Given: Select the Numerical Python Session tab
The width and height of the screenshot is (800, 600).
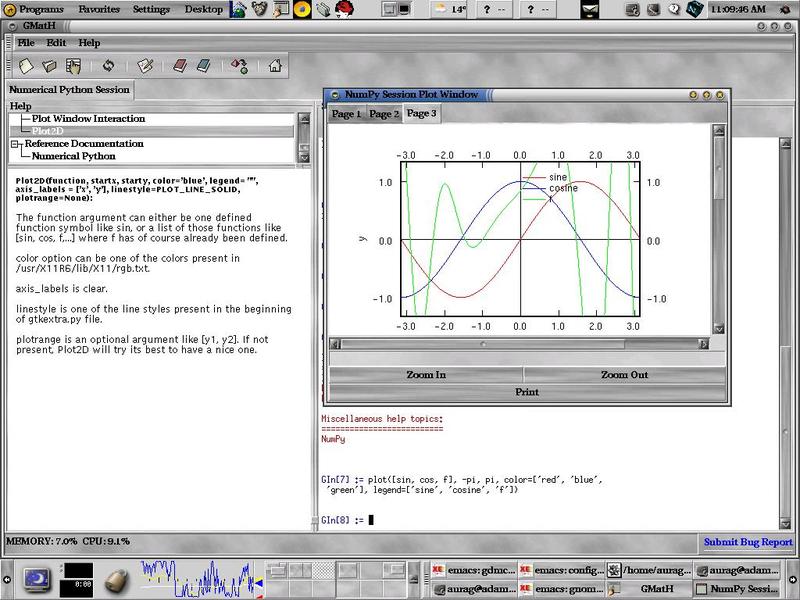Looking at the screenshot, I should (x=69, y=90).
